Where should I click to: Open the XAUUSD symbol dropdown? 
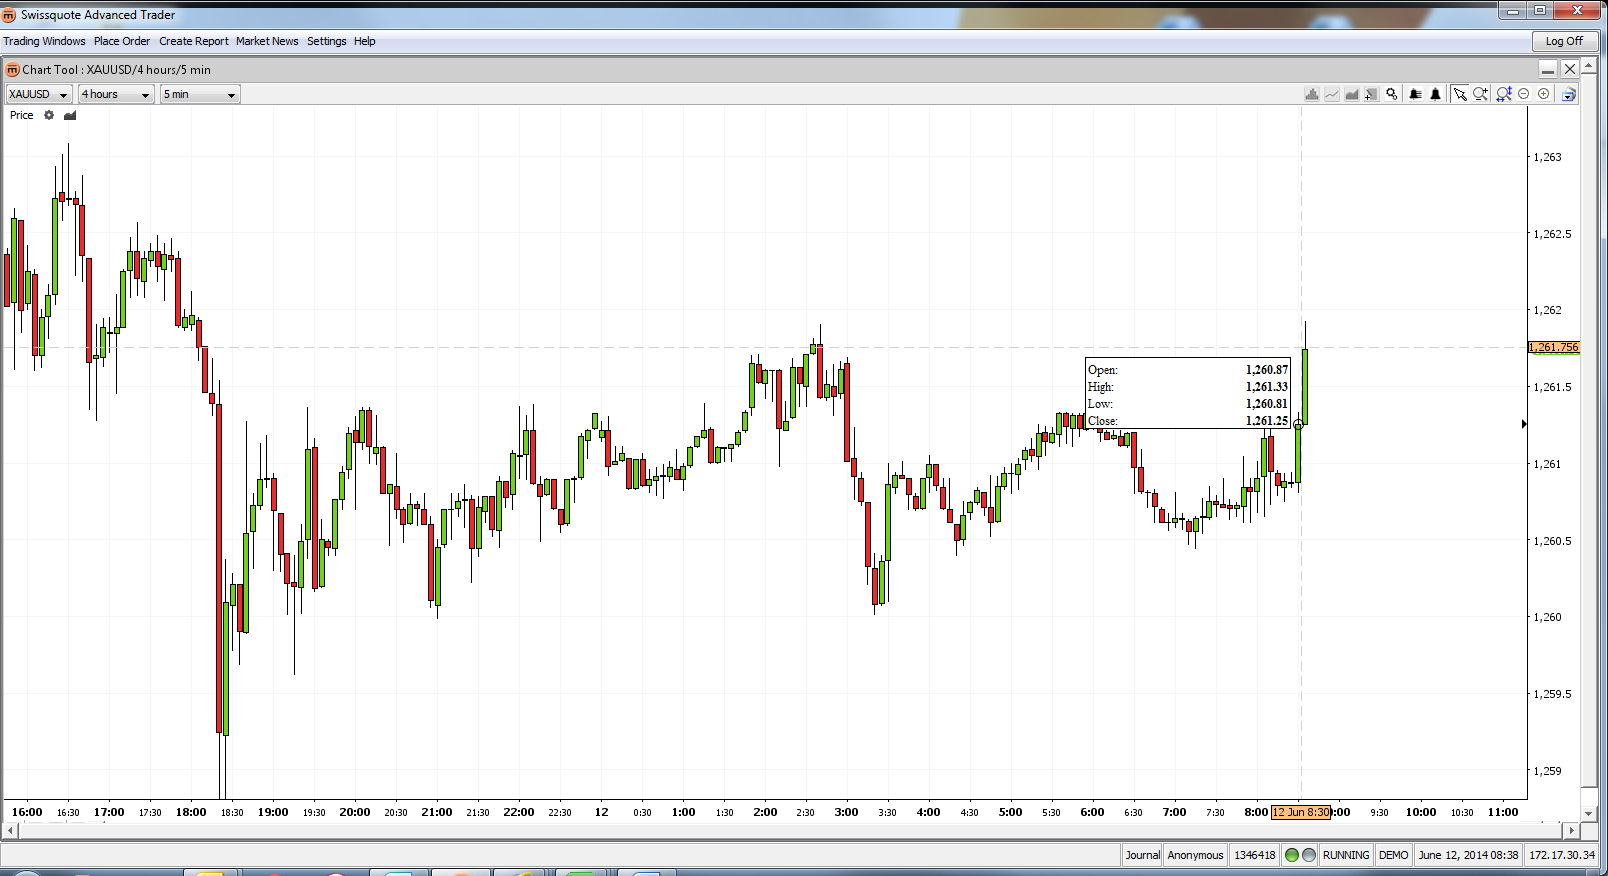point(39,94)
